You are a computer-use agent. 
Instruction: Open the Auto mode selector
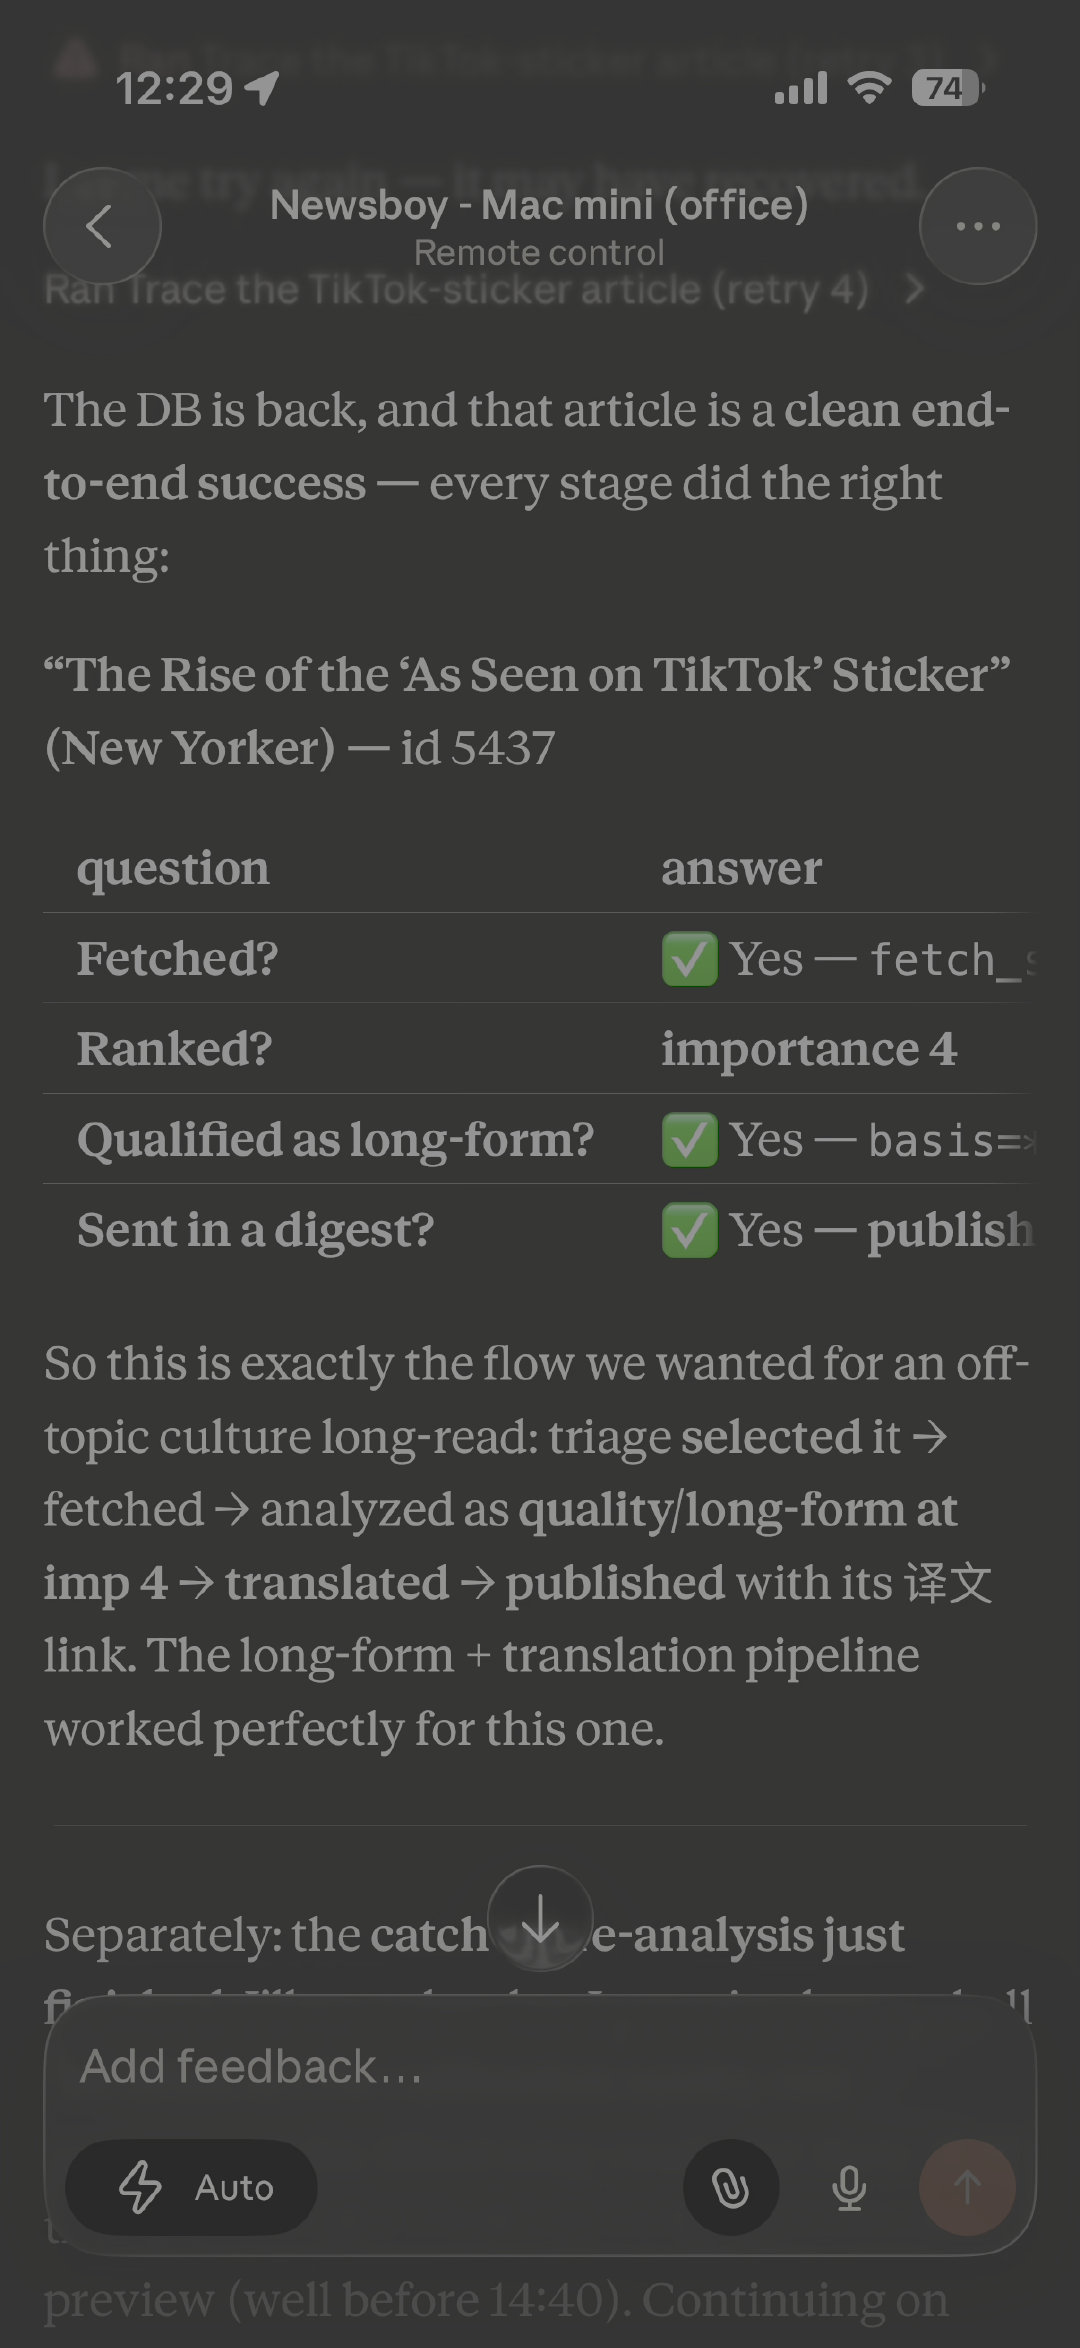pyautogui.click(x=192, y=2187)
